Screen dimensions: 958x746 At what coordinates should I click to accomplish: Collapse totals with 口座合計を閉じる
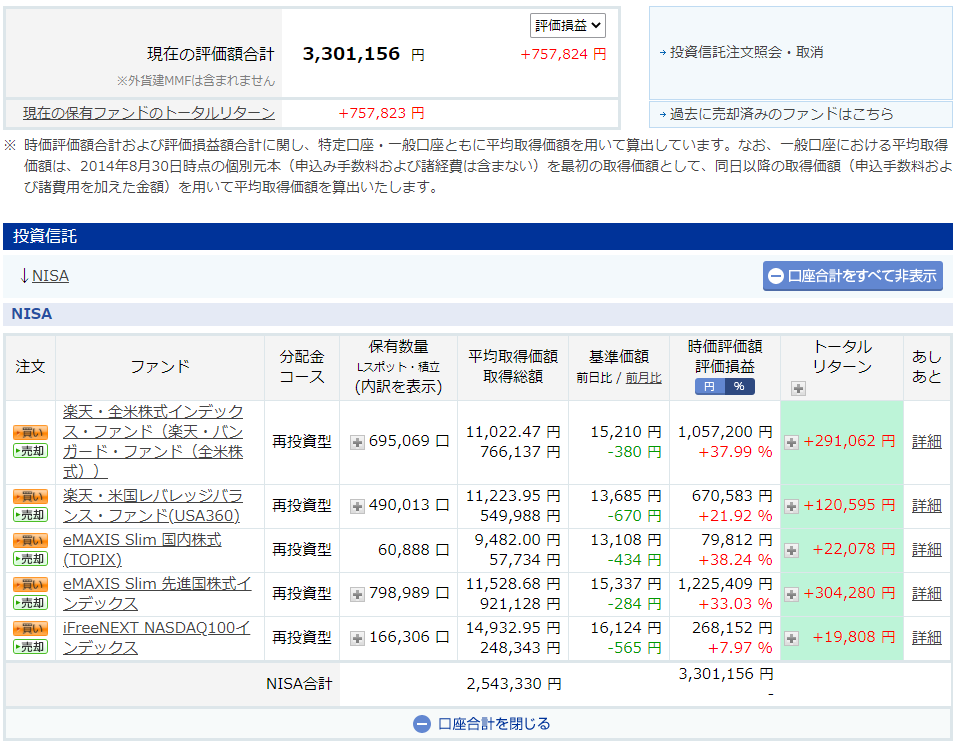[x=481, y=725]
